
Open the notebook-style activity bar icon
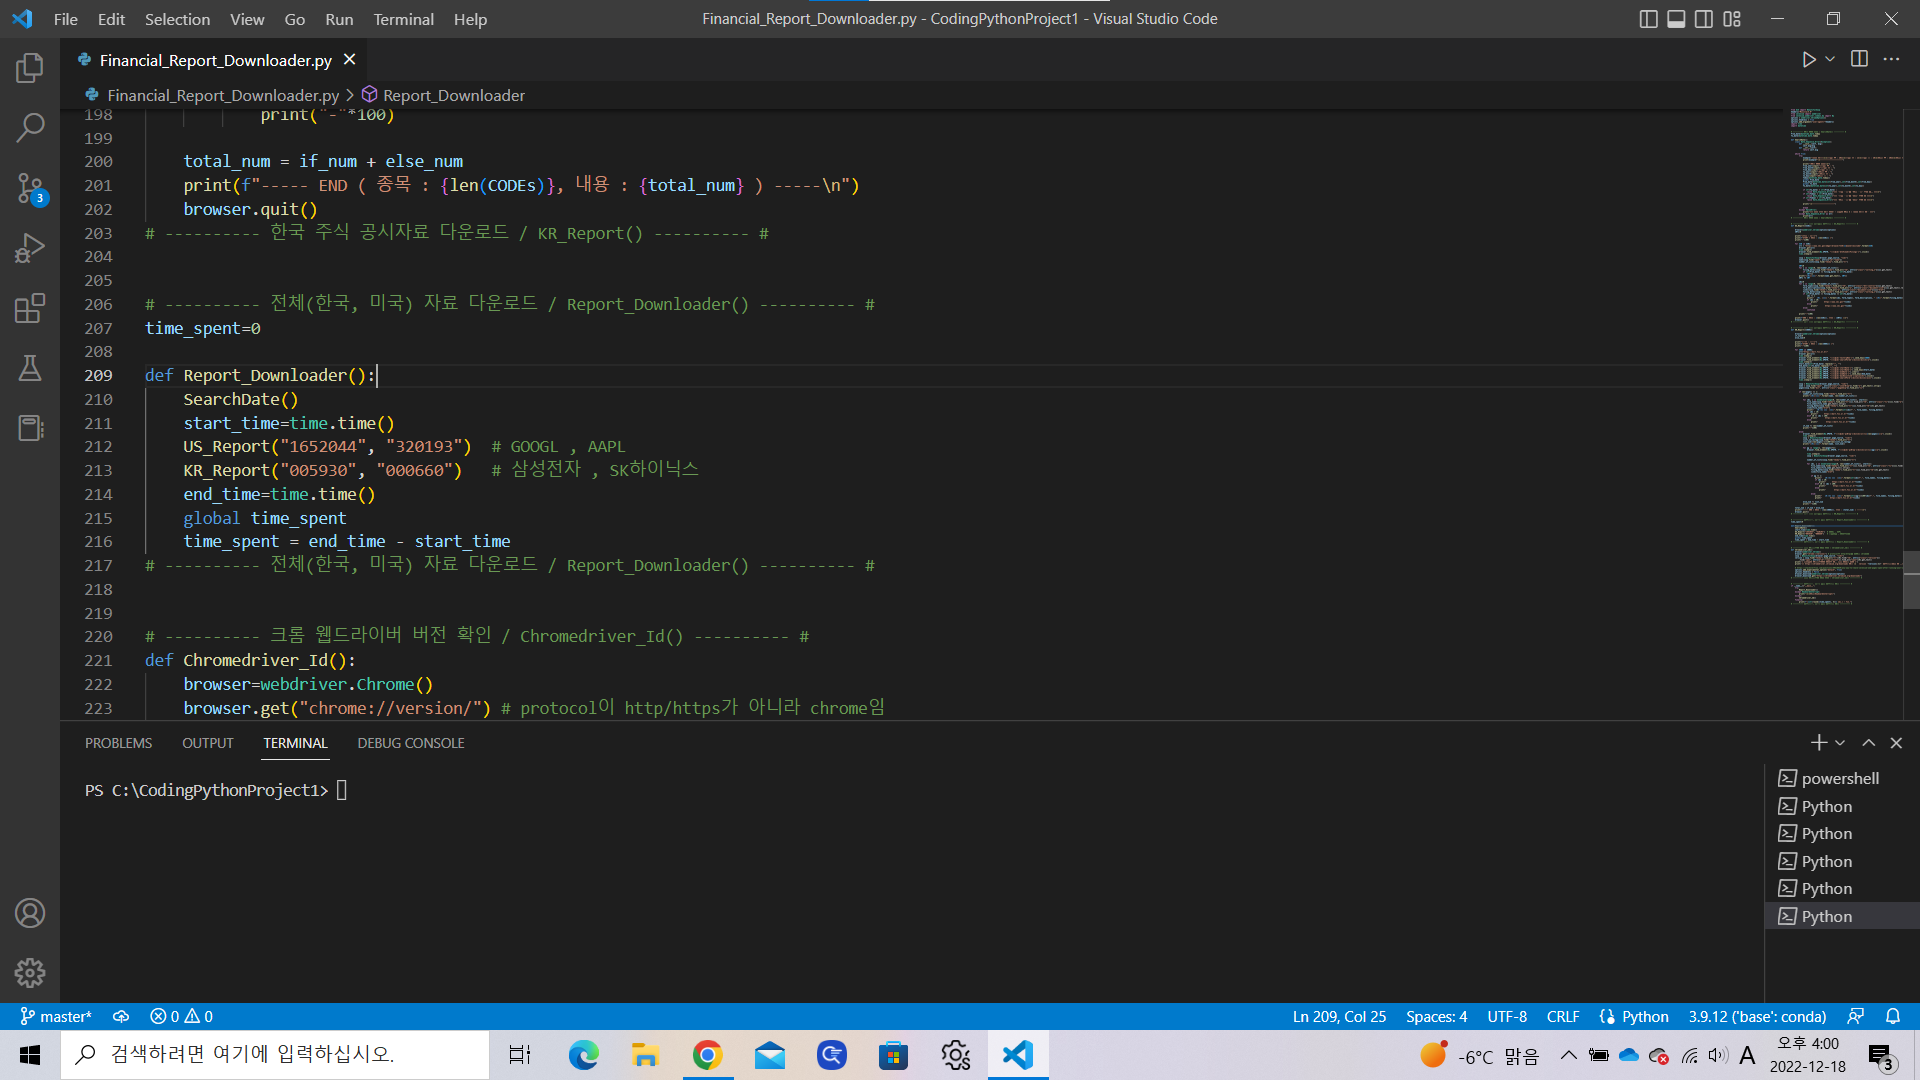(30, 428)
